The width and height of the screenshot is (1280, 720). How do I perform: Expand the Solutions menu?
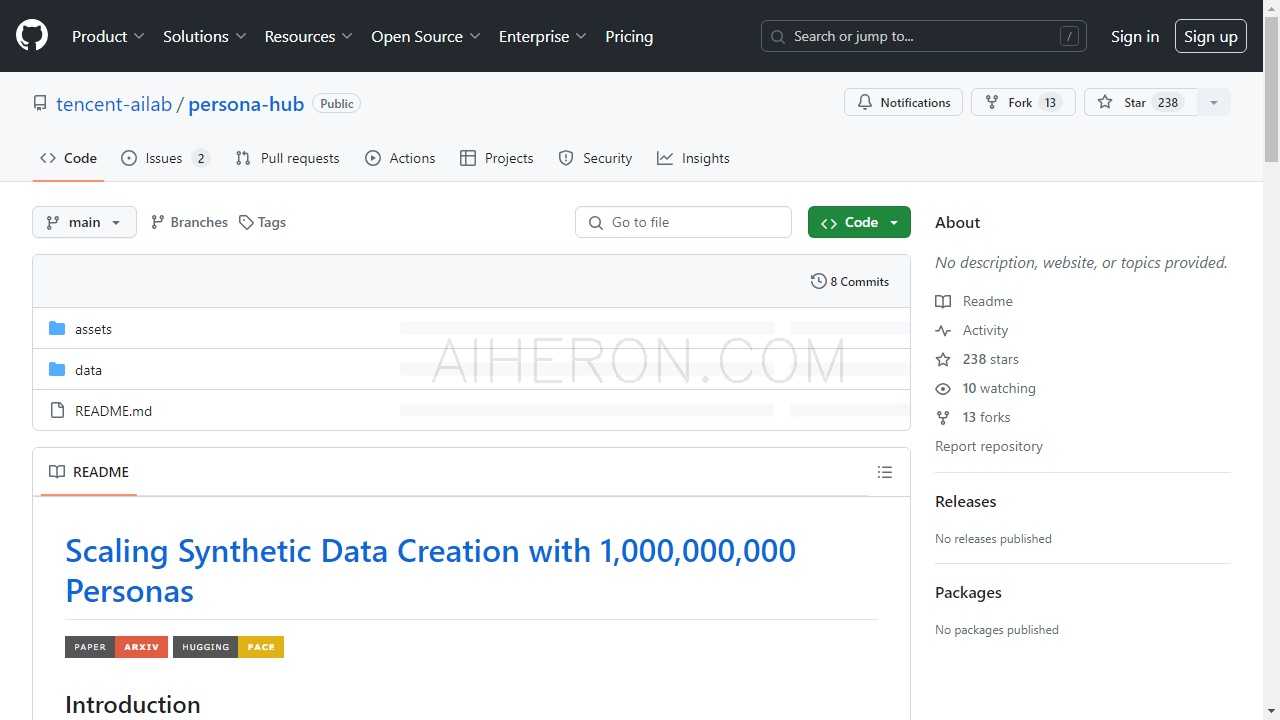205,36
